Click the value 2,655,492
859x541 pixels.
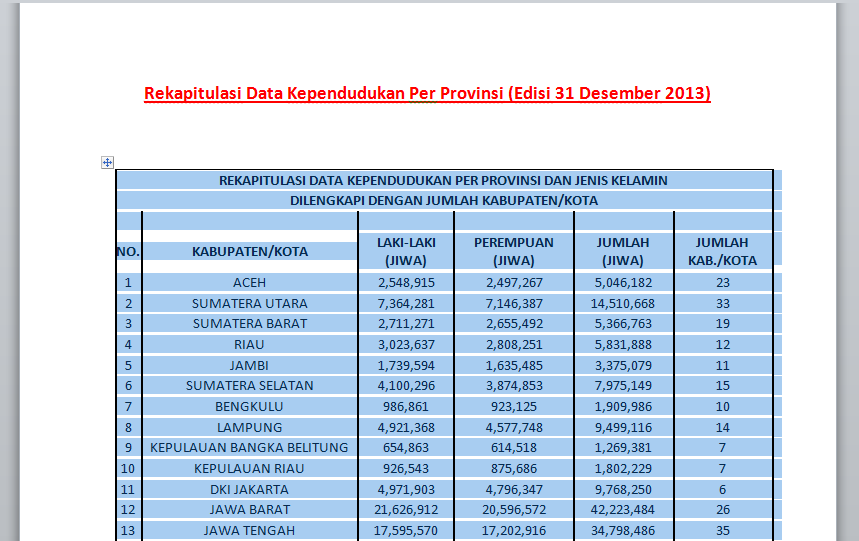click(514, 324)
